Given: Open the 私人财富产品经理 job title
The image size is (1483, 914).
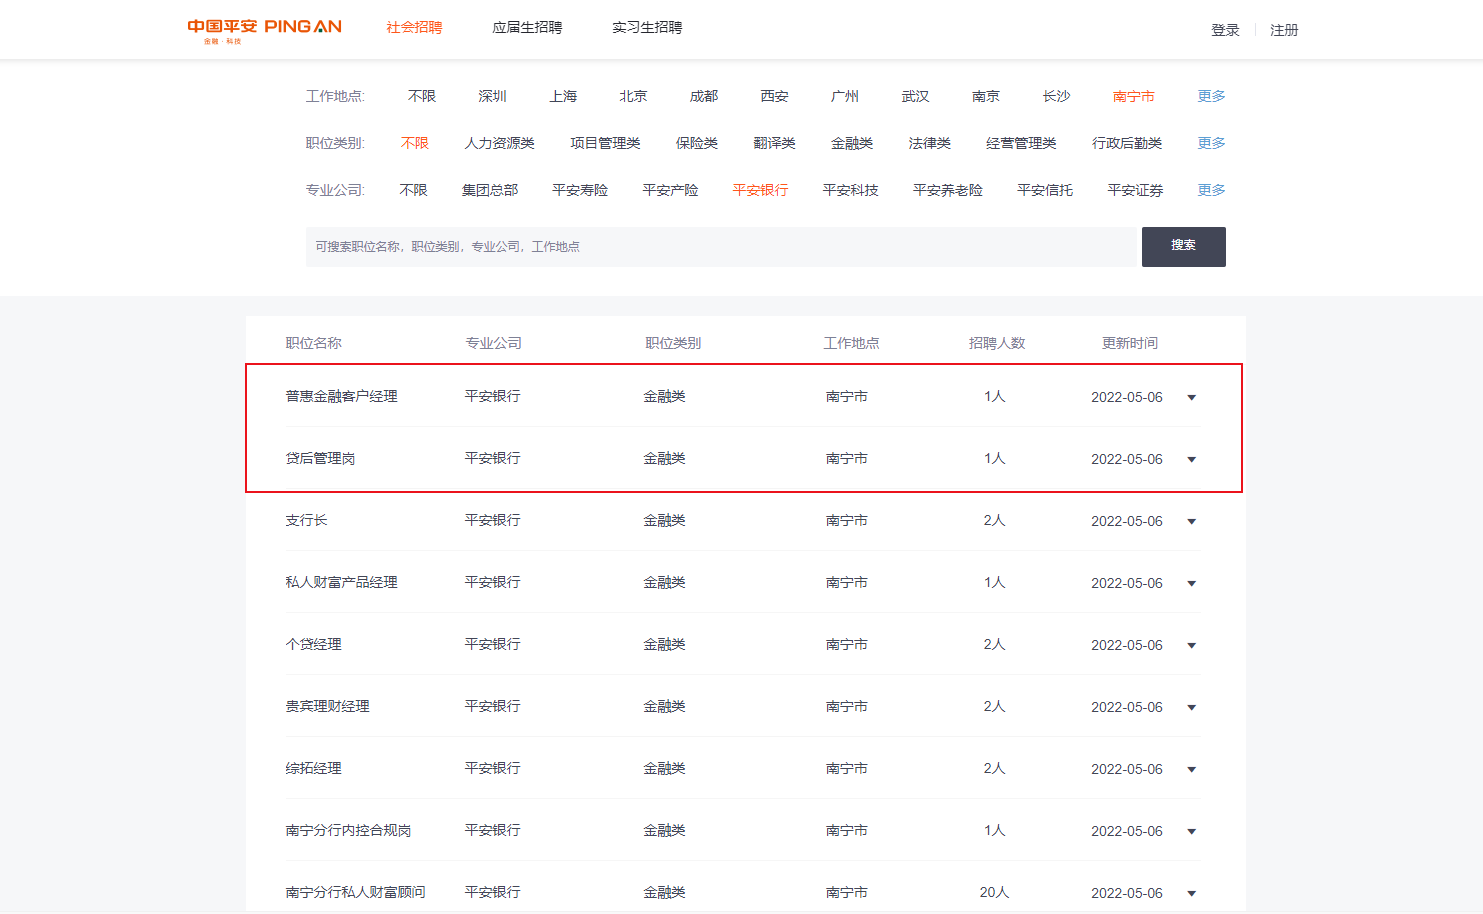Looking at the screenshot, I should (x=341, y=583).
